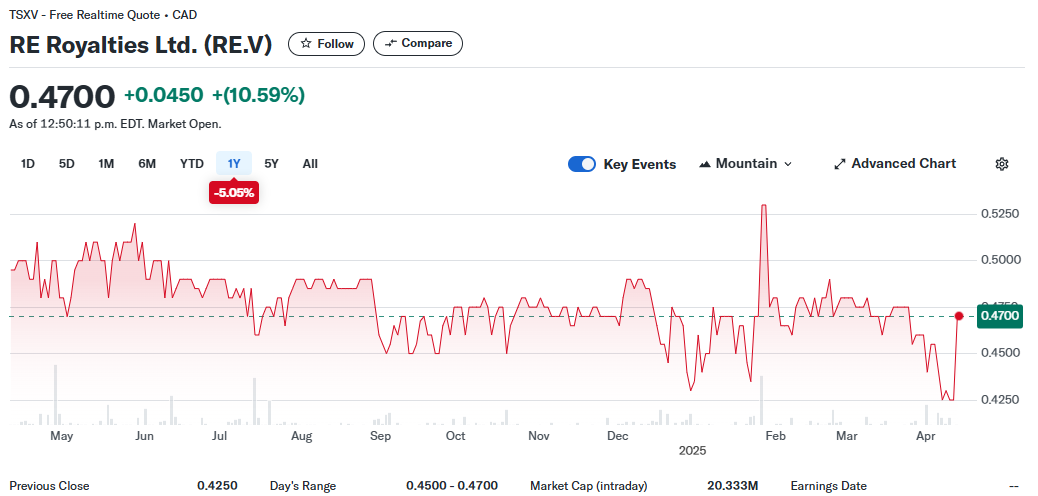Click the 0.4250 y-axis label
Viewport: 1038px width, 496px height.
click(1000, 400)
